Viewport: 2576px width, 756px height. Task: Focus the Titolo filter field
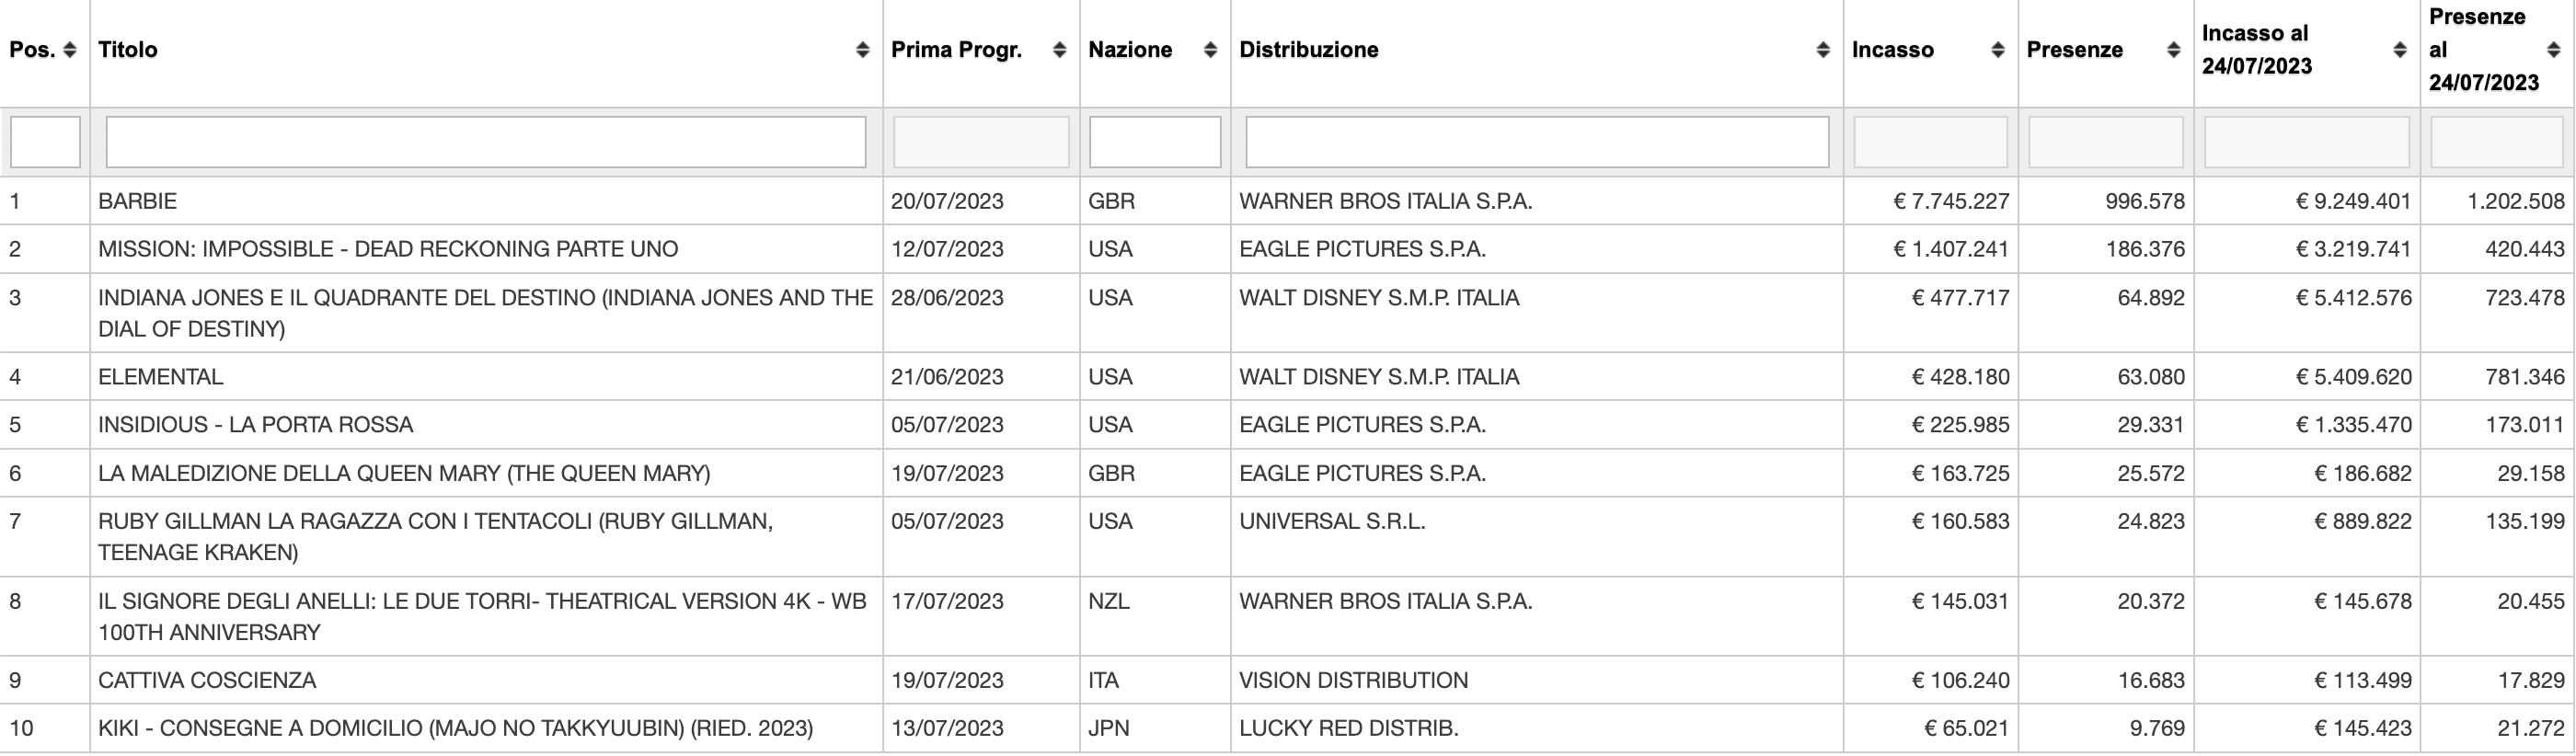click(486, 142)
